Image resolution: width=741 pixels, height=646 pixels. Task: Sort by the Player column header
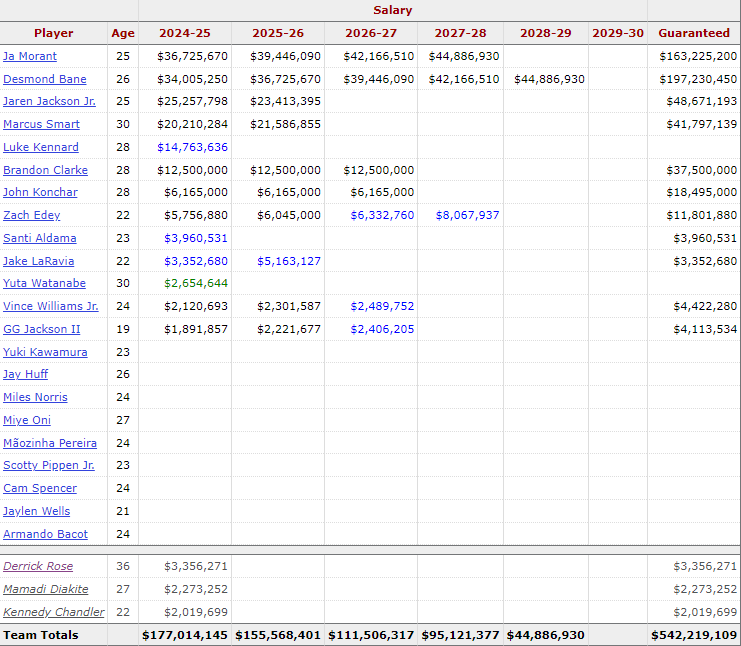53,33
